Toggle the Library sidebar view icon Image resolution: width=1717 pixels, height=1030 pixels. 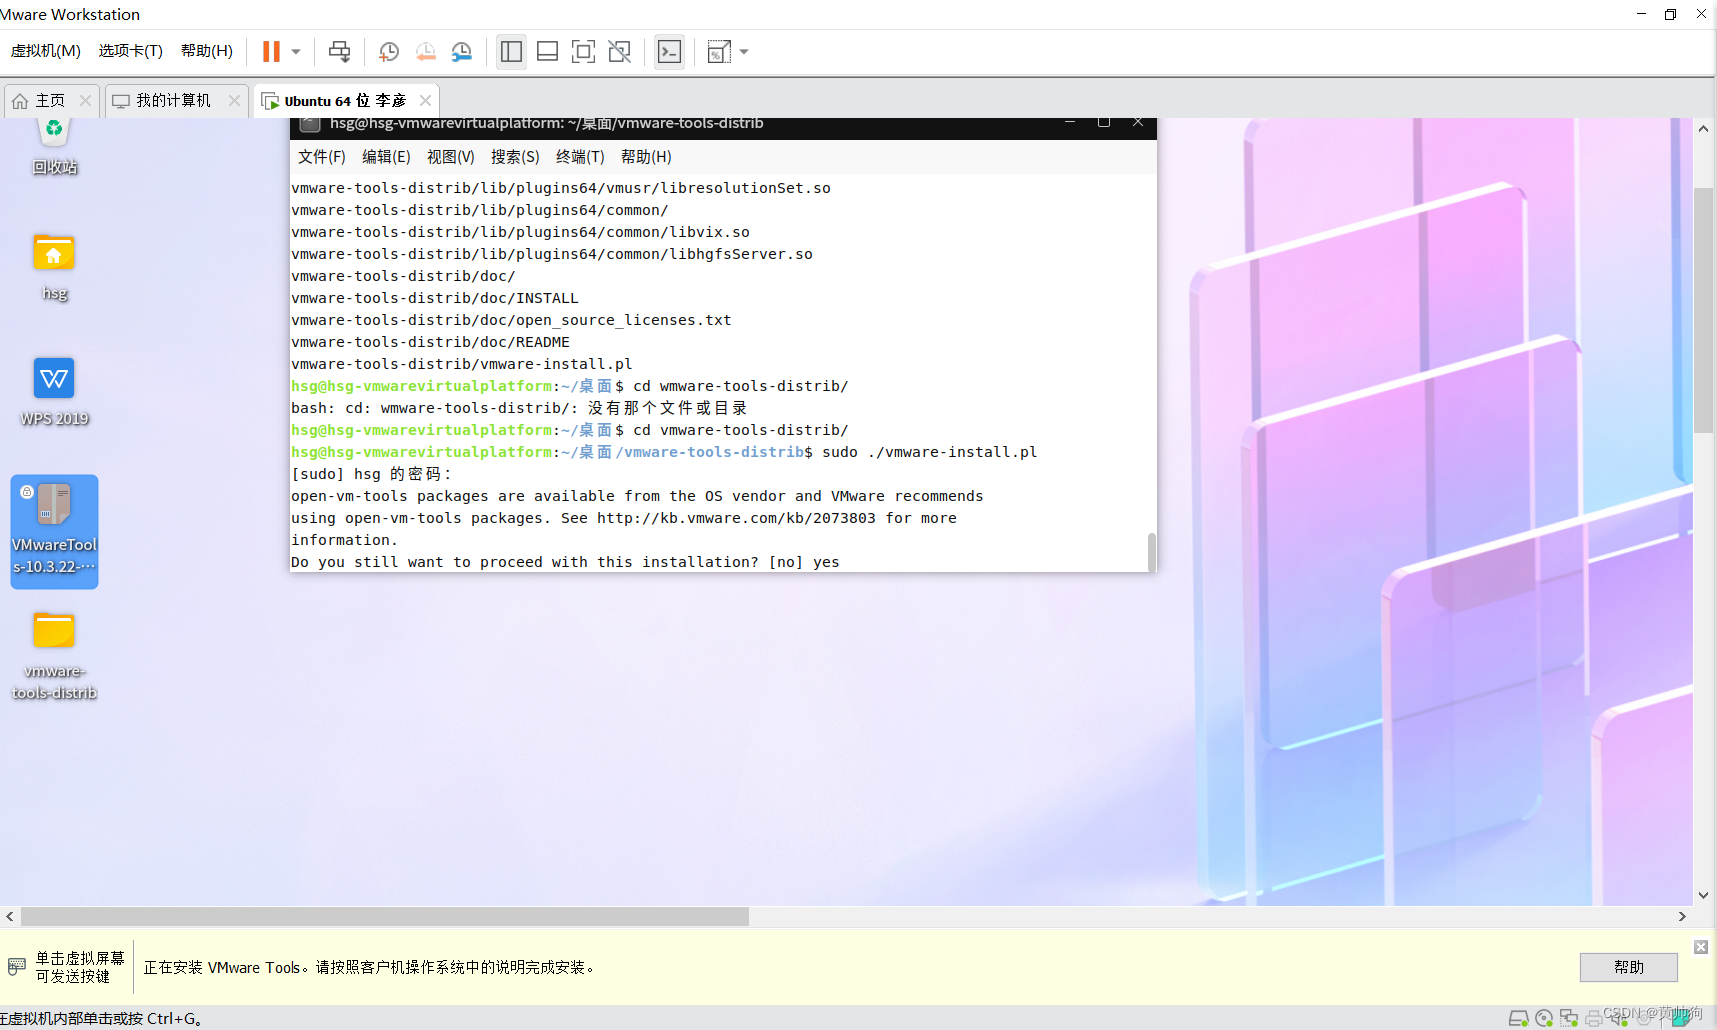click(x=511, y=51)
